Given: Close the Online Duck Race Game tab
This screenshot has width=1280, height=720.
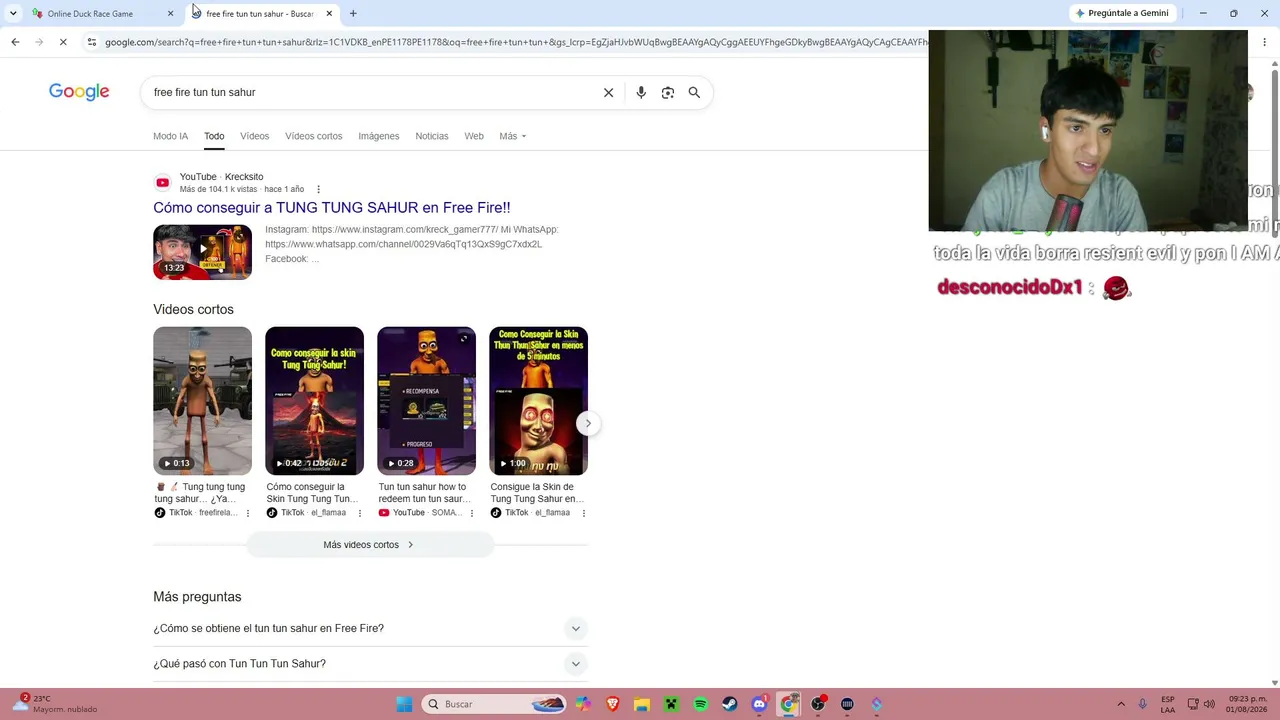Looking at the screenshot, I should (x=170, y=14).
